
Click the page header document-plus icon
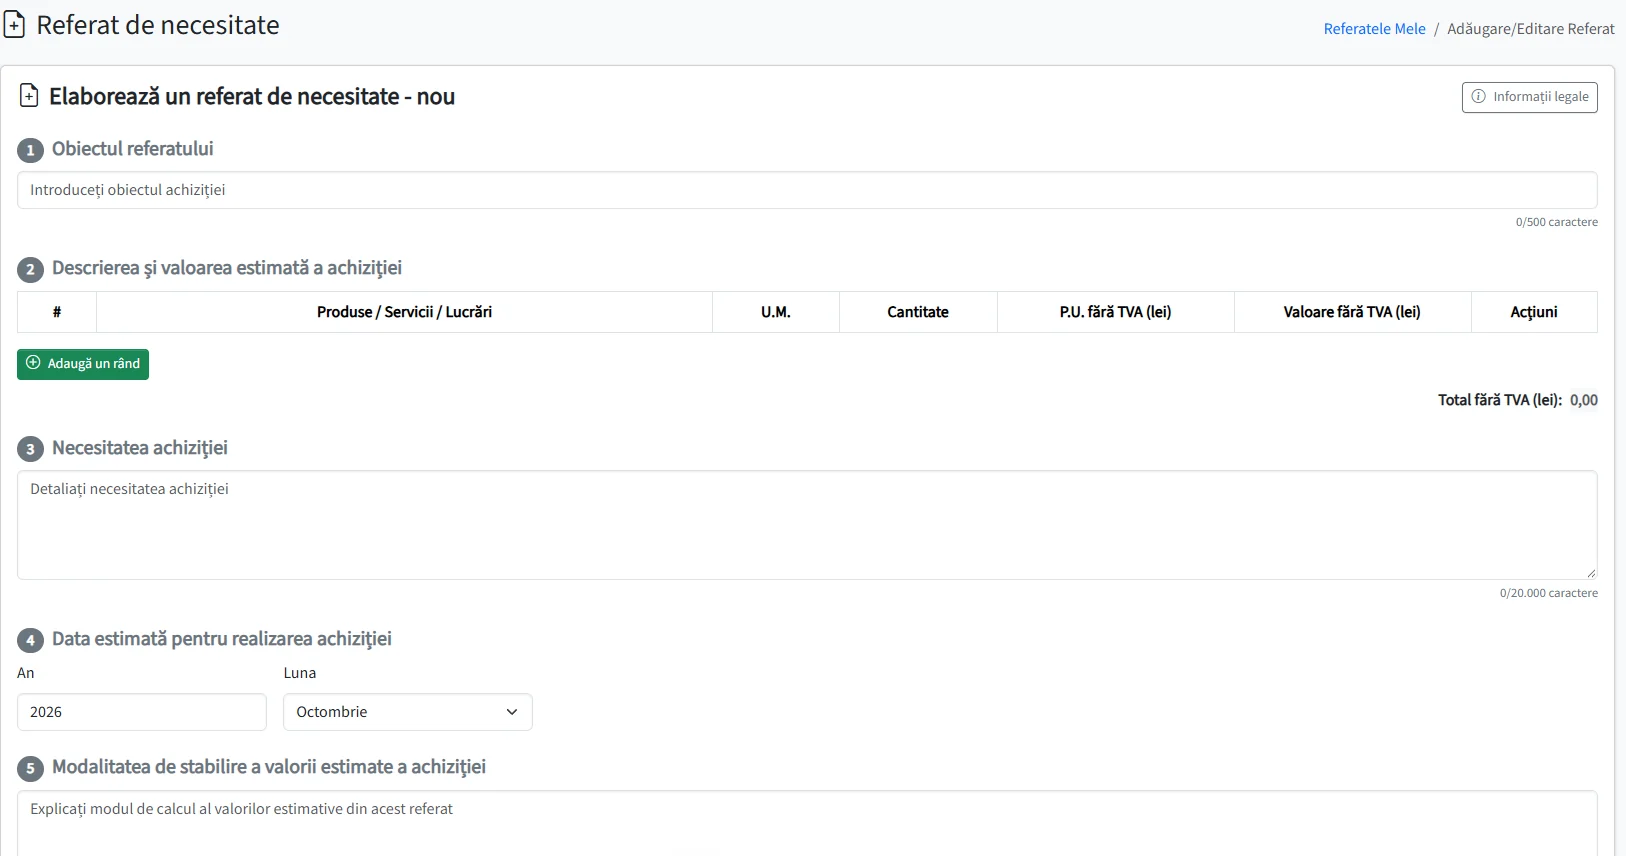tap(14, 25)
